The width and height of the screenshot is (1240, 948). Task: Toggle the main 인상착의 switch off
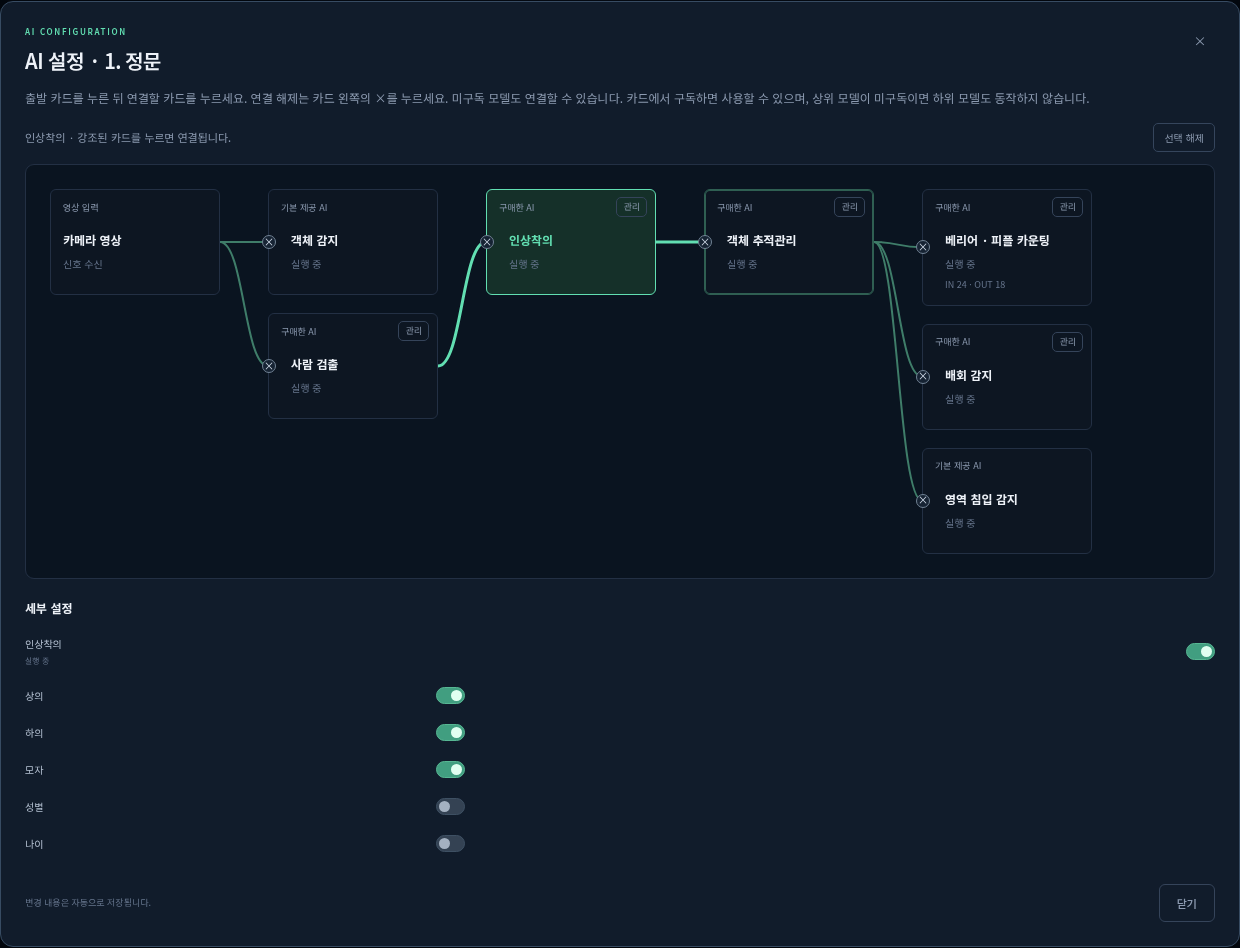click(1200, 652)
